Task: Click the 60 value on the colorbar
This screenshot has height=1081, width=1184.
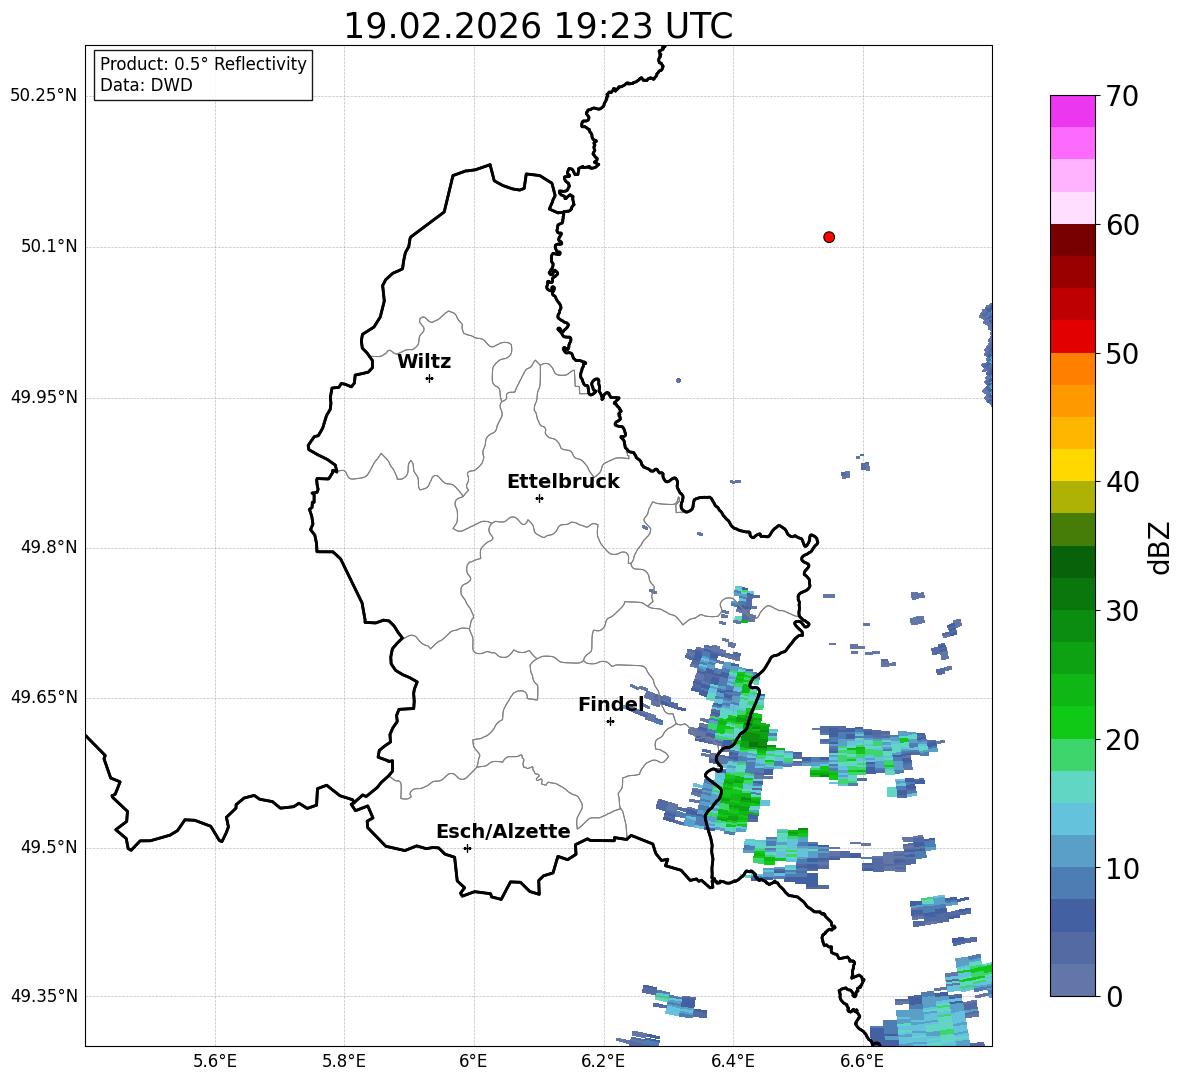Action: [1122, 225]
